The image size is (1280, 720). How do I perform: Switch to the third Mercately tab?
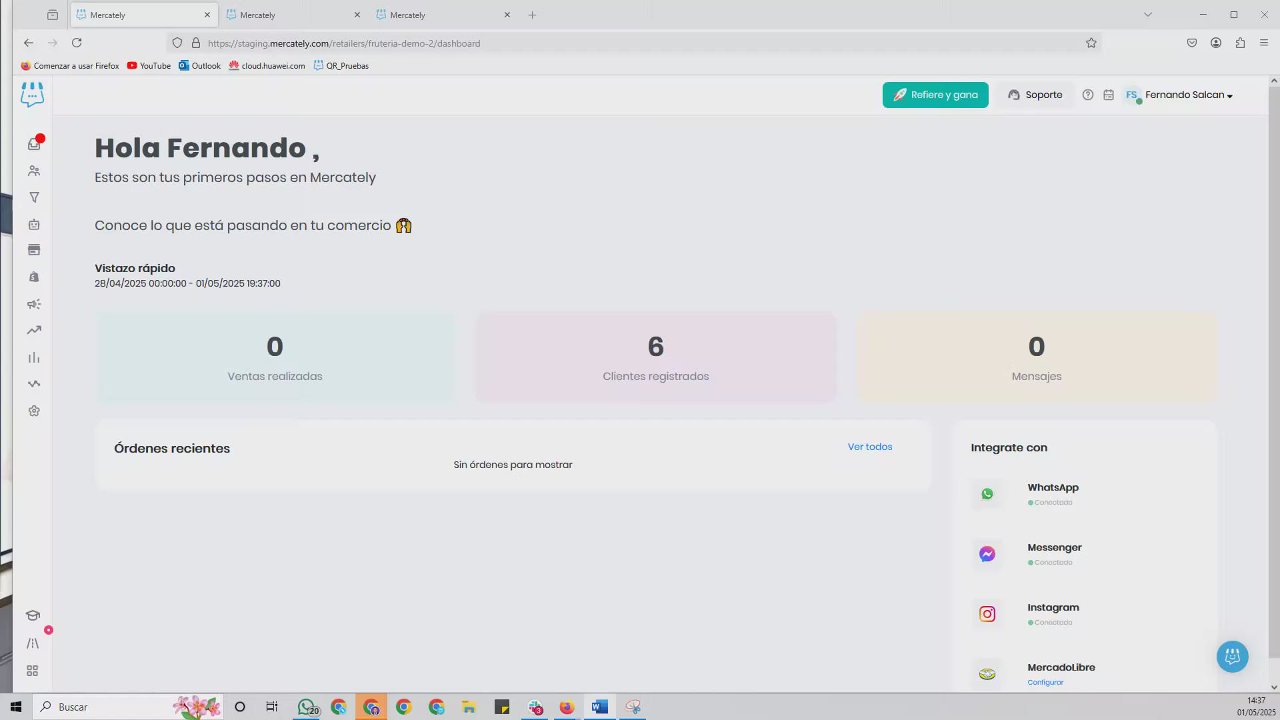[443, 15]
